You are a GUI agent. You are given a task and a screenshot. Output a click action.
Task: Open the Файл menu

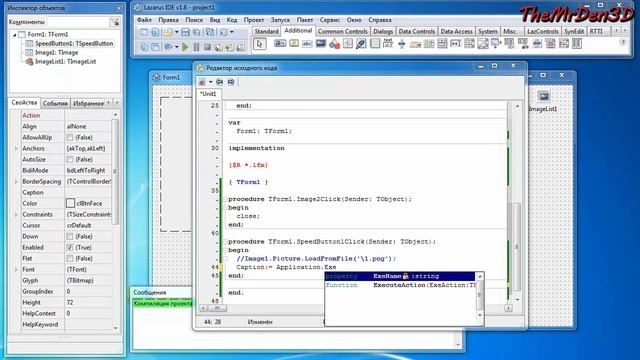click(144, 20)
